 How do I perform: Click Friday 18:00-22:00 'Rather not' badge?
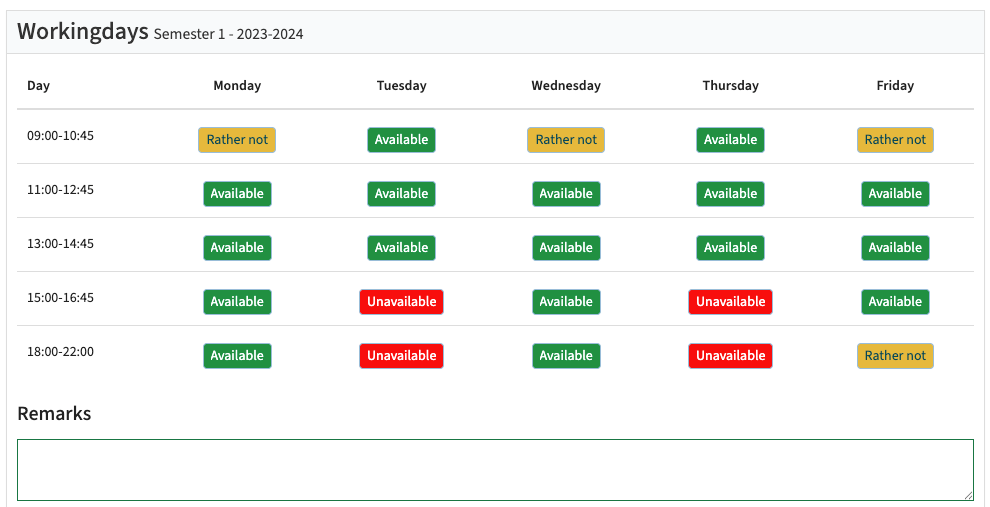click(895, 356)
